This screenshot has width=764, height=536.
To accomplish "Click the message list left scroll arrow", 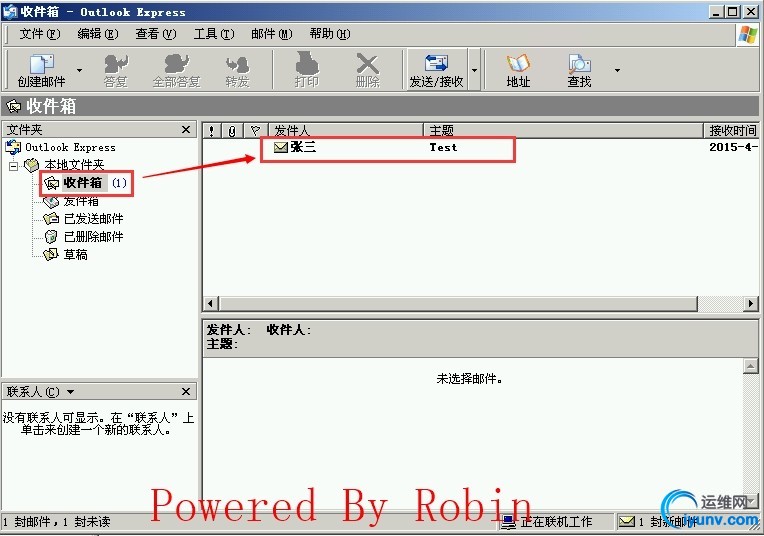I will coord(210,304).
